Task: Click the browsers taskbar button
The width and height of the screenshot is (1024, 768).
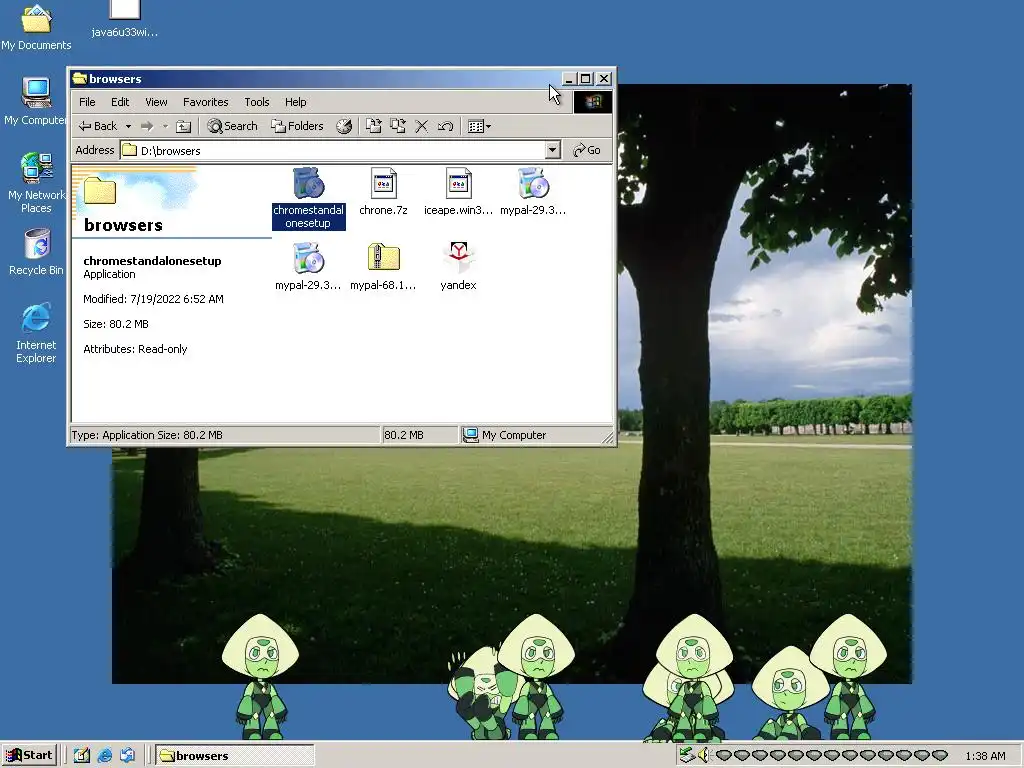Action: tap(235, 756)
